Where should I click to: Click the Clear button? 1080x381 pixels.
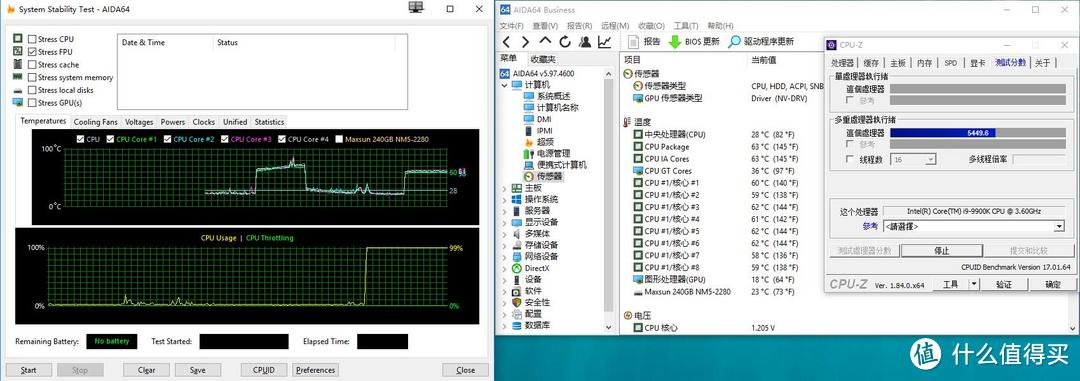click(x=147, y=370)
